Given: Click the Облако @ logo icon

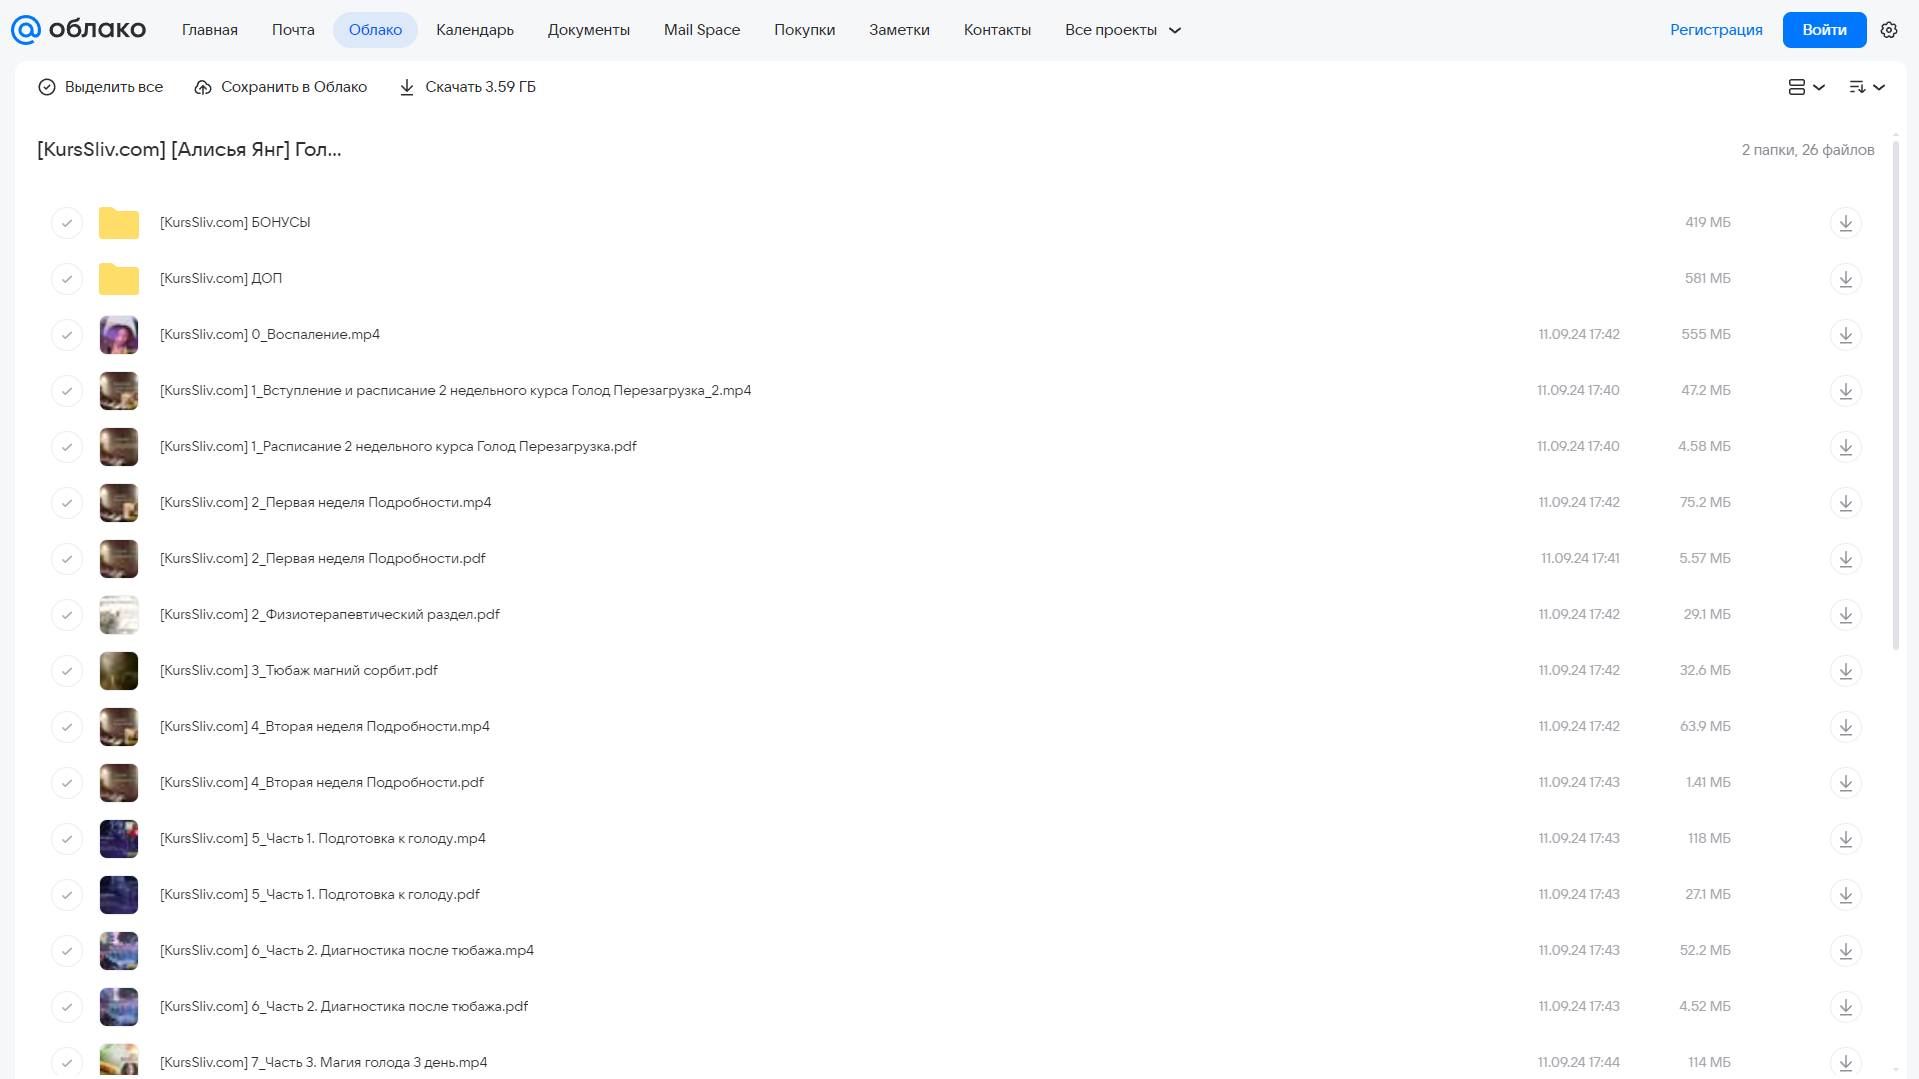Looking at the screenshot, I should click(x=26, y=30).
